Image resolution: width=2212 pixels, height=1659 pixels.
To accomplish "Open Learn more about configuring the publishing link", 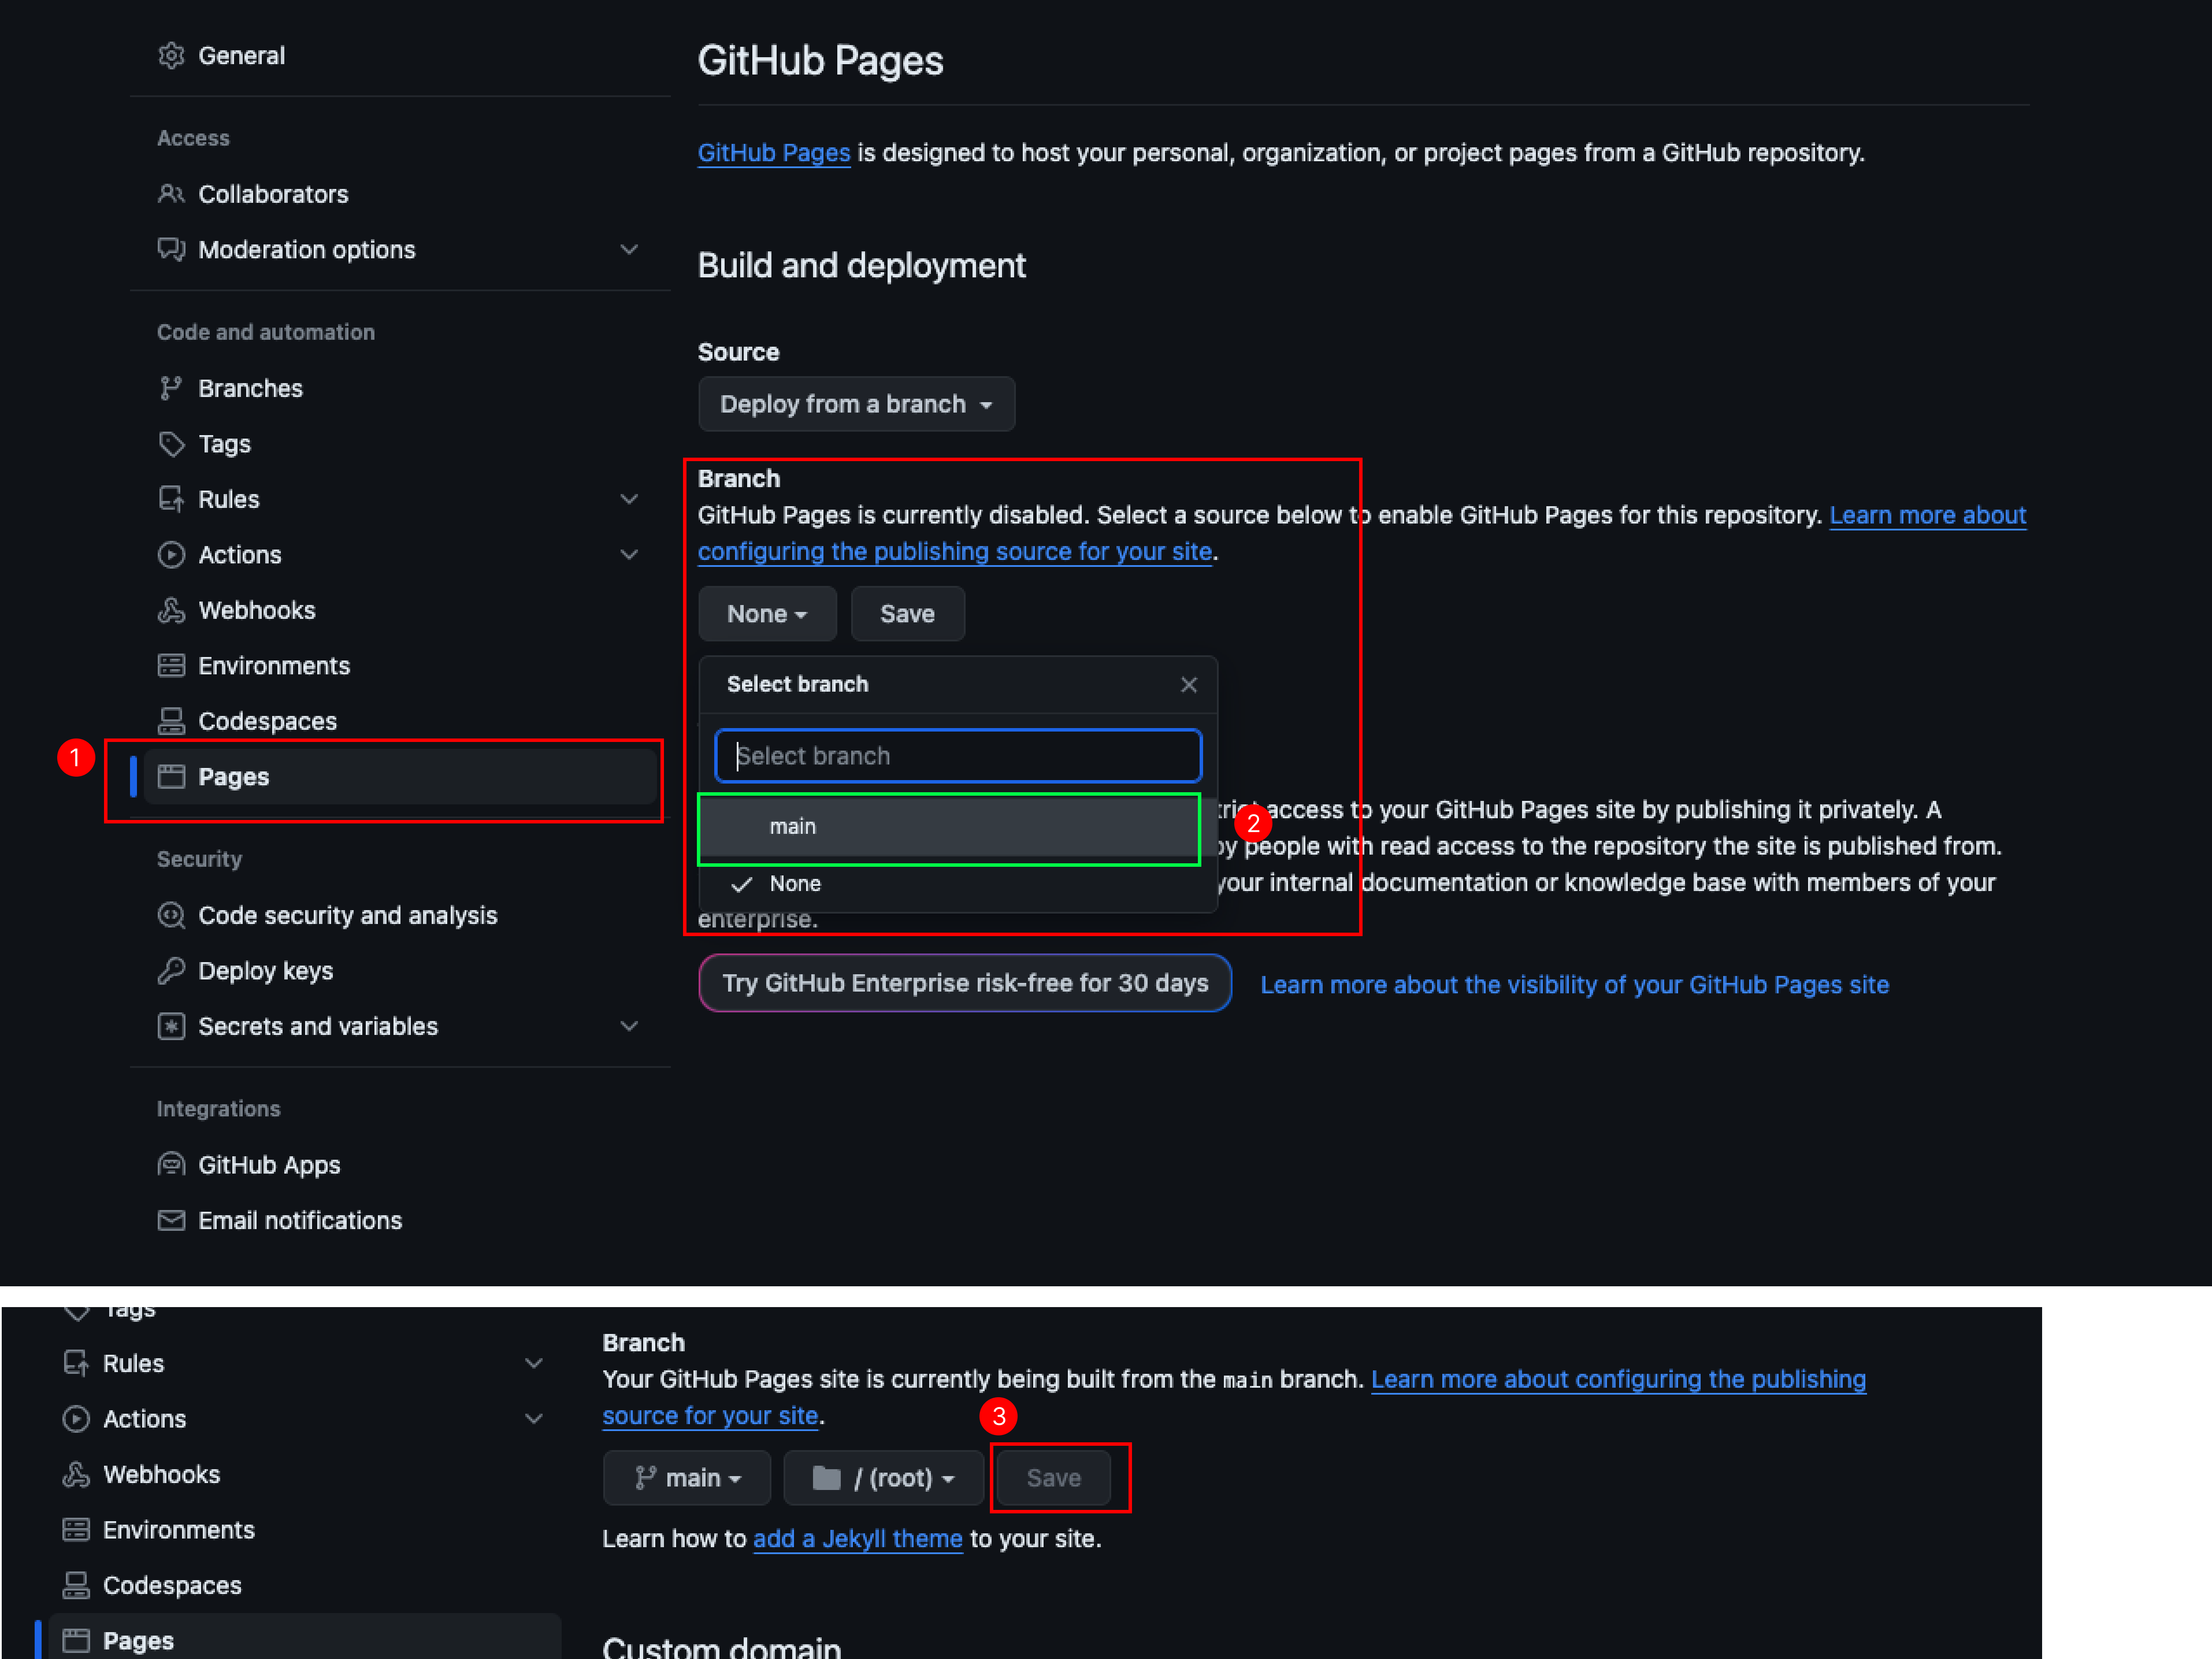I will coord(1618,1380).
